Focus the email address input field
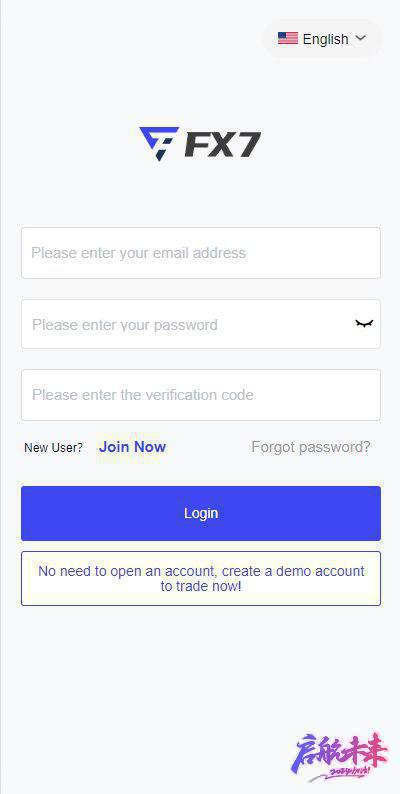Image resolution: width=400 pixels, height=794 pixels. [x=201, y=253]
